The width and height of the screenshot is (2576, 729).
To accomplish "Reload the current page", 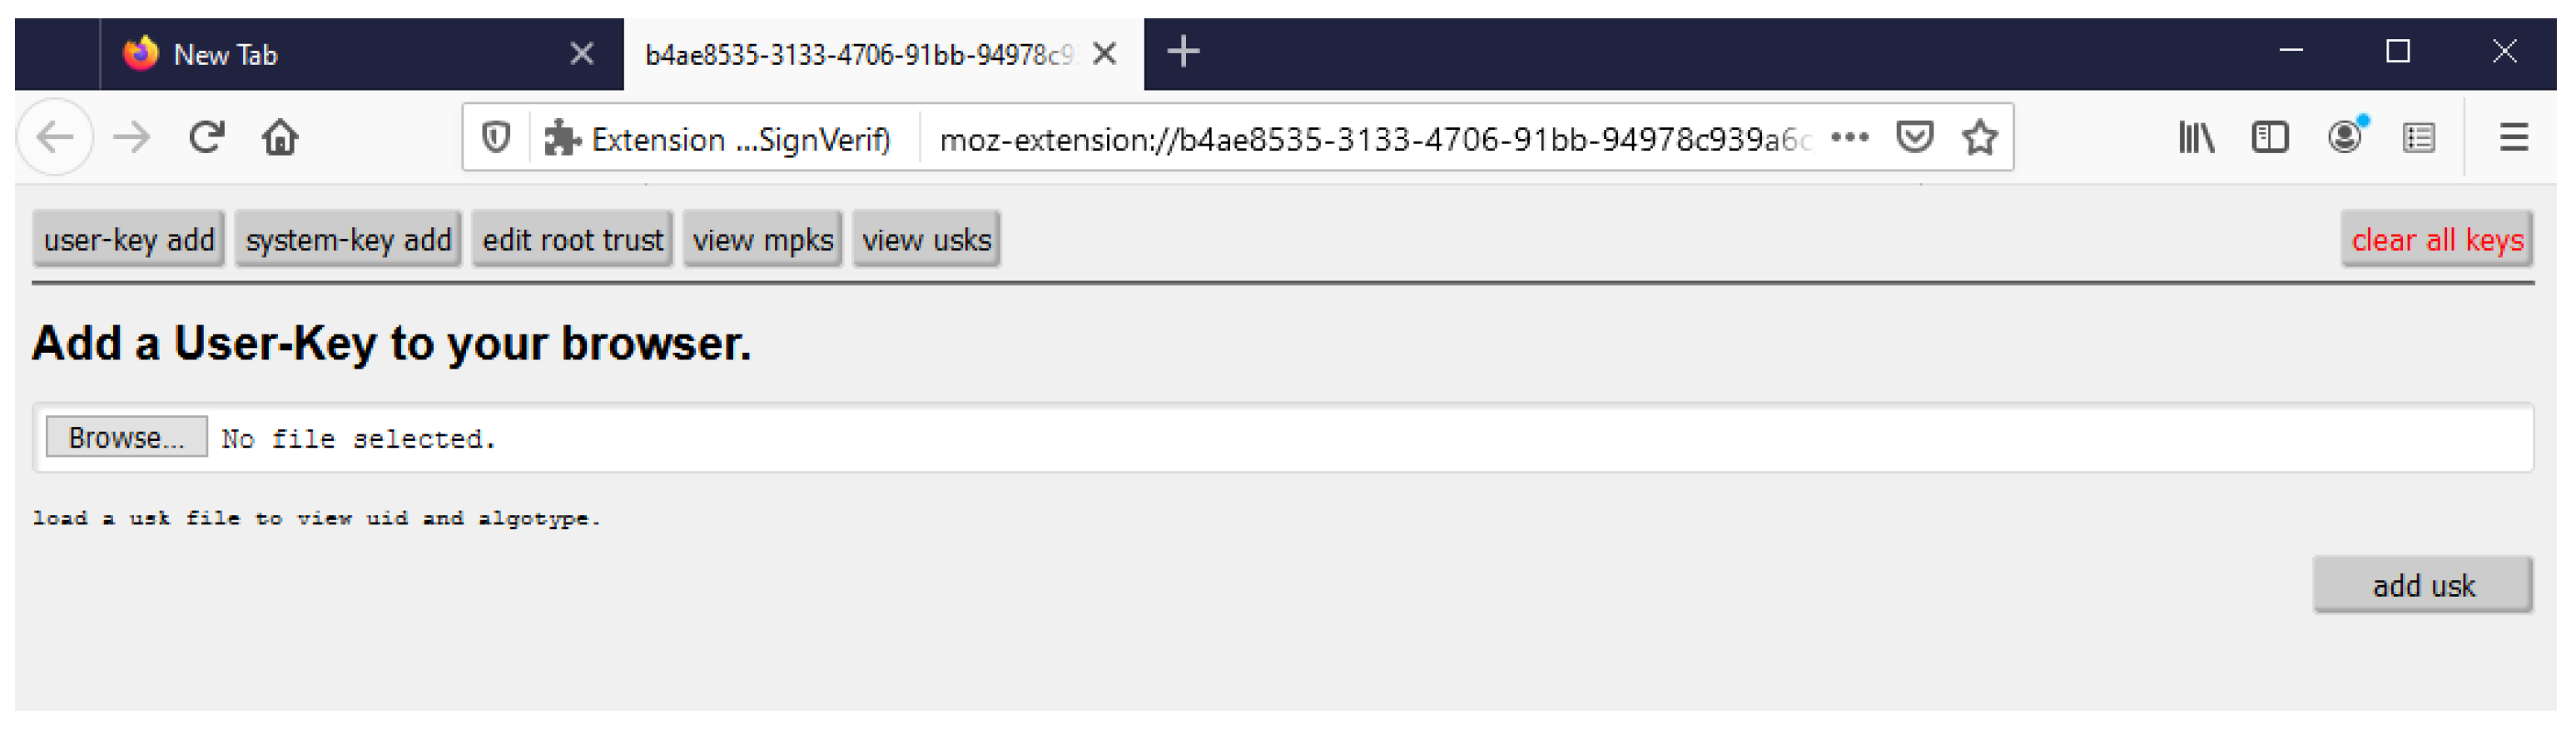I will pyautogui.click(x=206, y=137).
